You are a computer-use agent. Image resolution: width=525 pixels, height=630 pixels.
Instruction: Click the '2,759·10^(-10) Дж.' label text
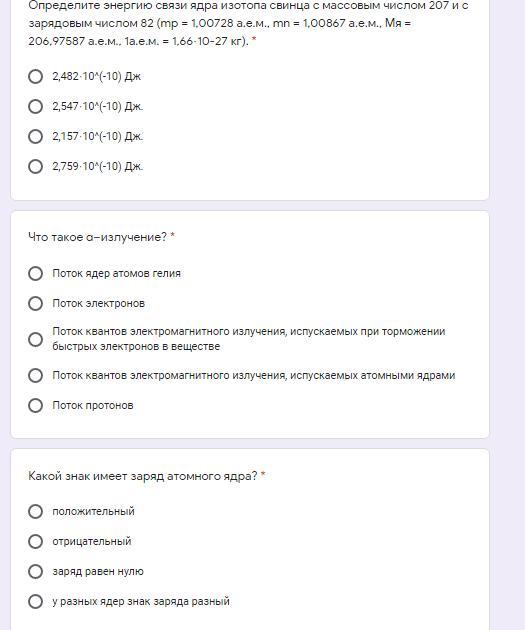[98, 166]
